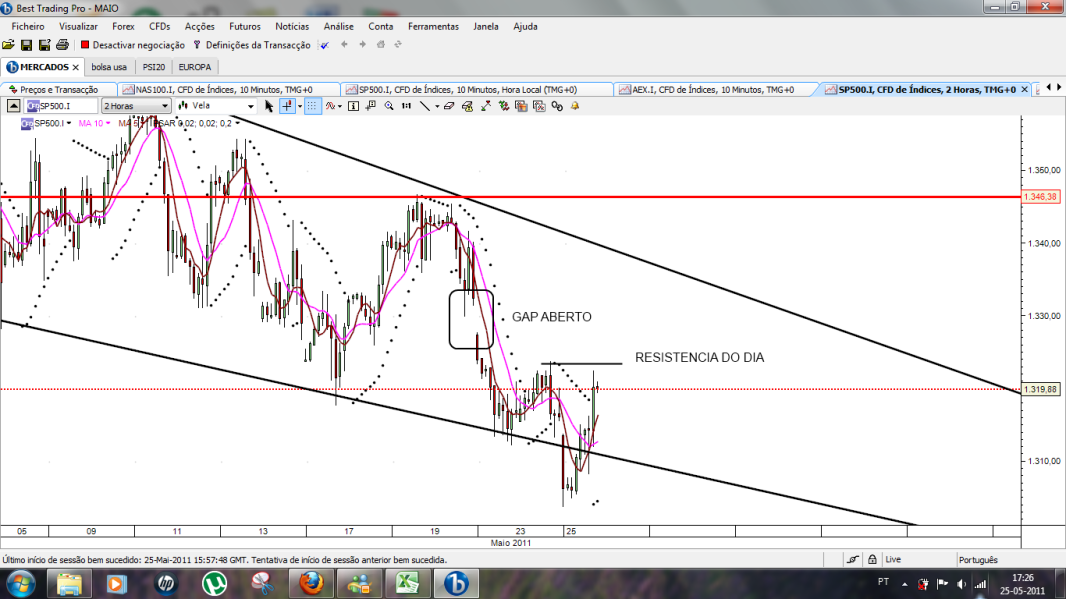Open the line tool dropdown arrow
This screenshot has height=599, width=1066.
(x=436, y=106)
